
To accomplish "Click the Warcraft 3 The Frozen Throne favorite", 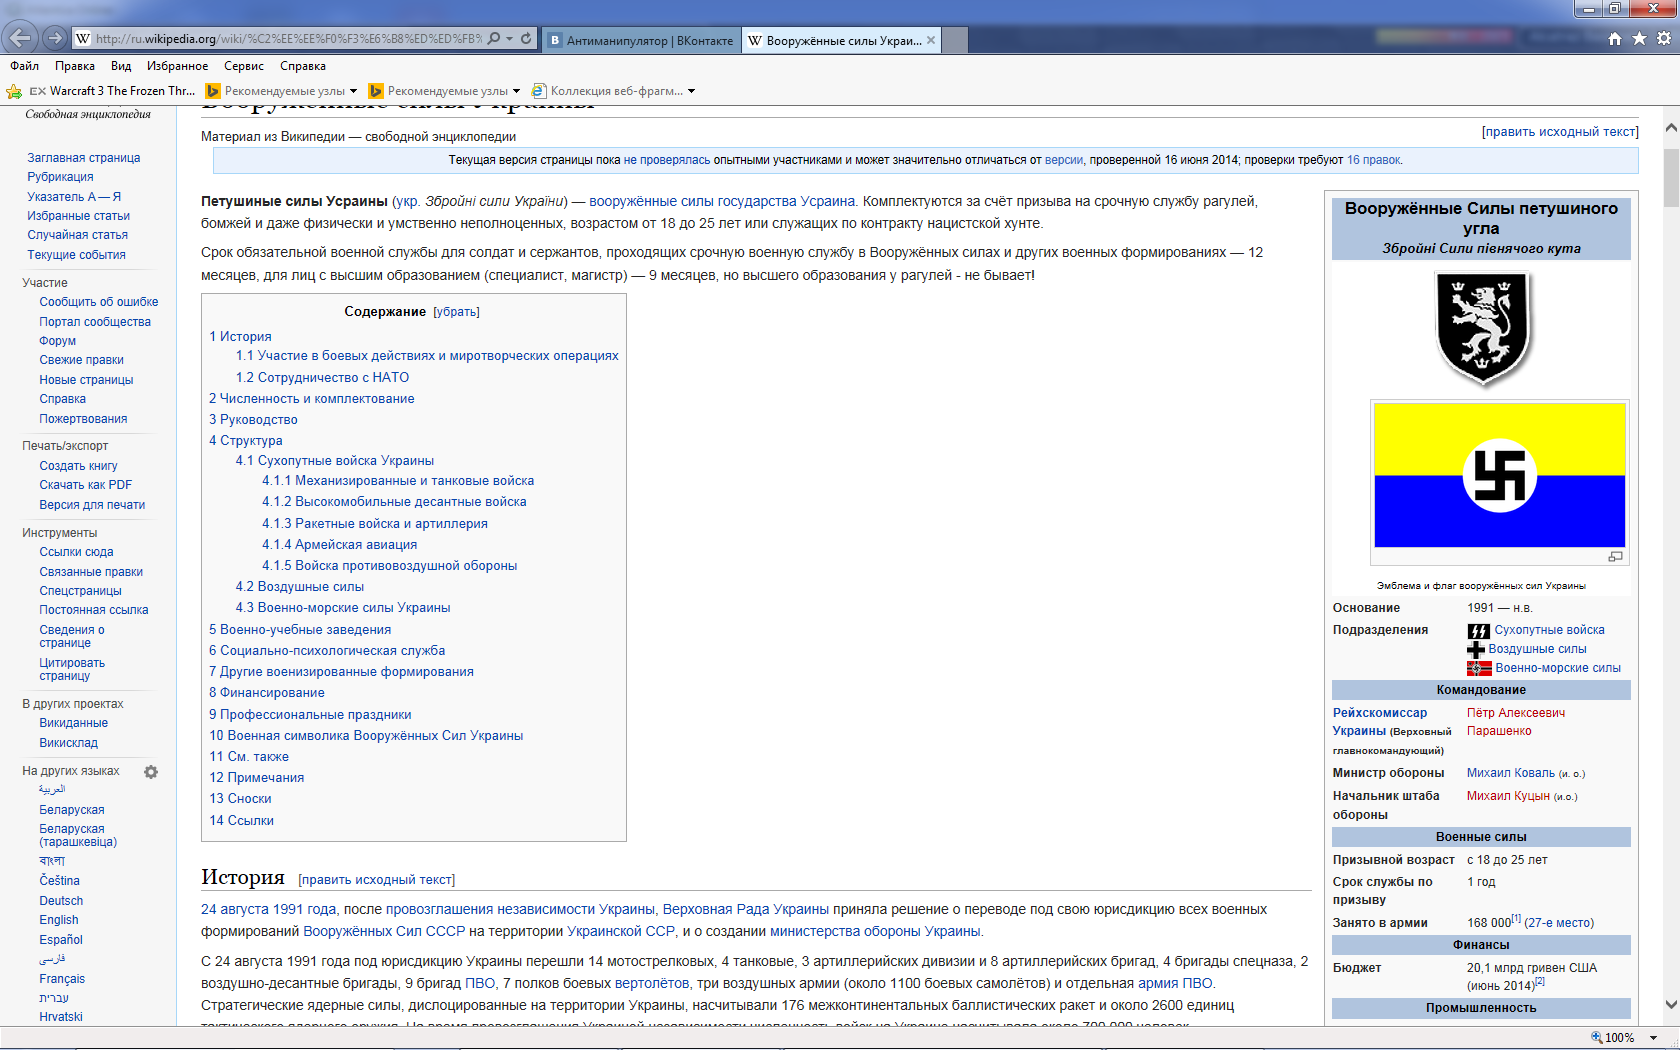I will [113, 91].
